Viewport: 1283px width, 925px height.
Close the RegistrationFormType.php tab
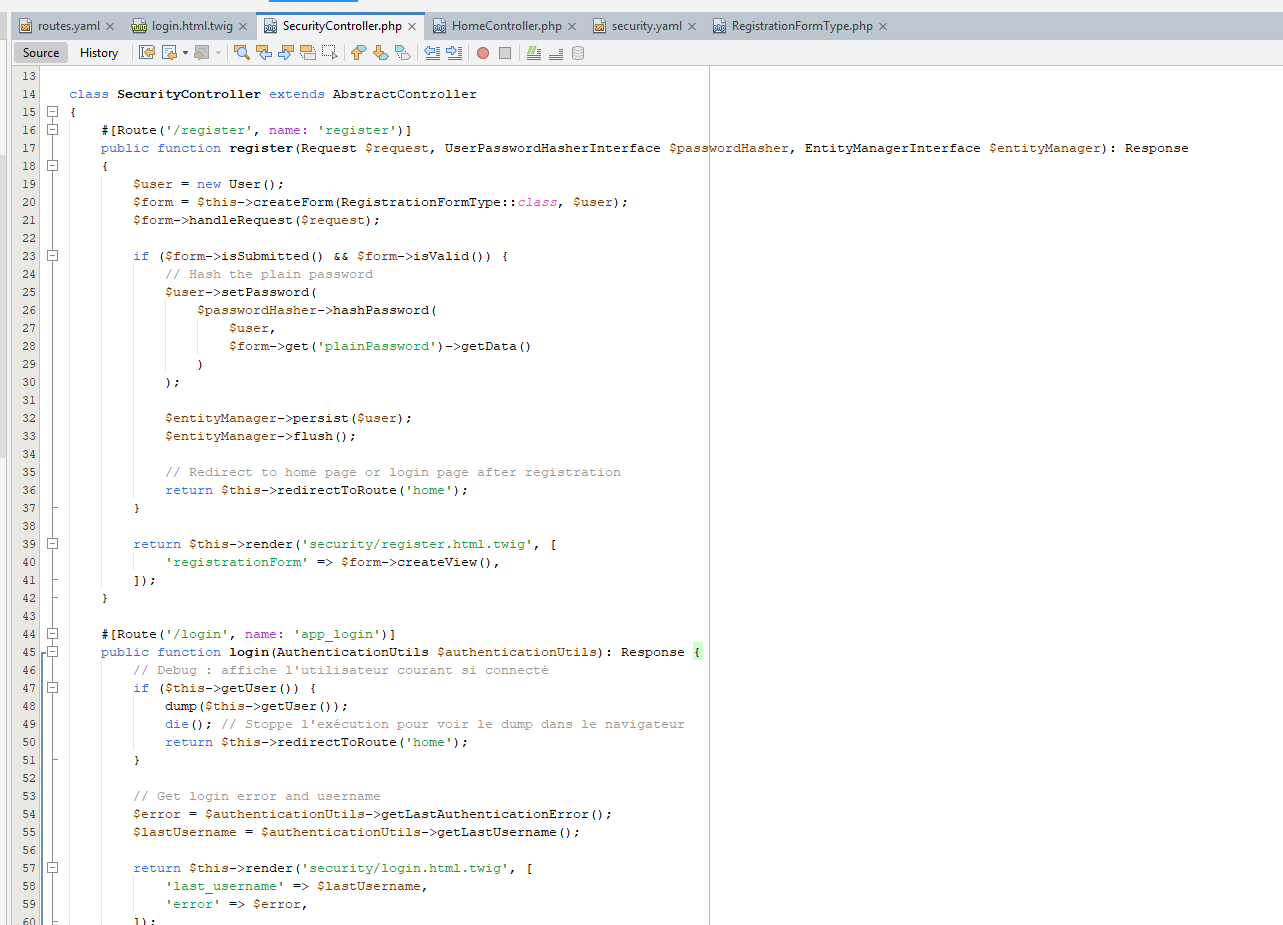pos(882,26)
